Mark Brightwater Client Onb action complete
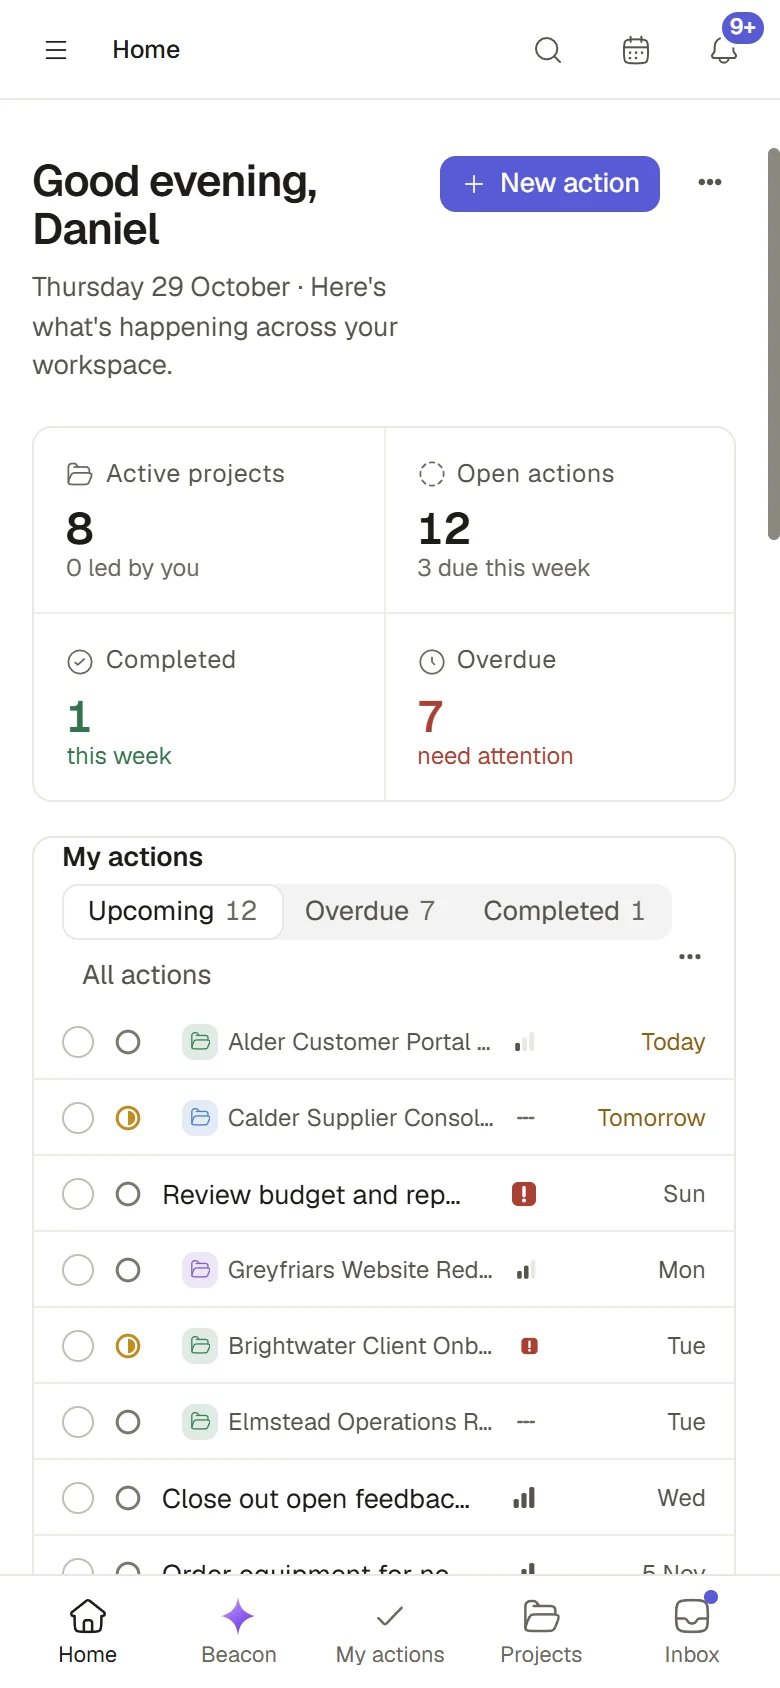The width and height of the screenshot is (780, 1688). 78,1346
